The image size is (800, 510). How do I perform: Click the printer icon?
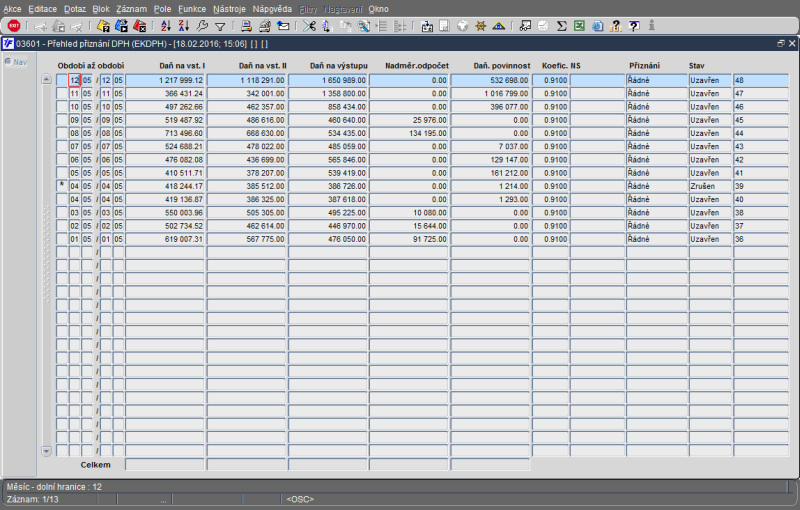(246, 26)
